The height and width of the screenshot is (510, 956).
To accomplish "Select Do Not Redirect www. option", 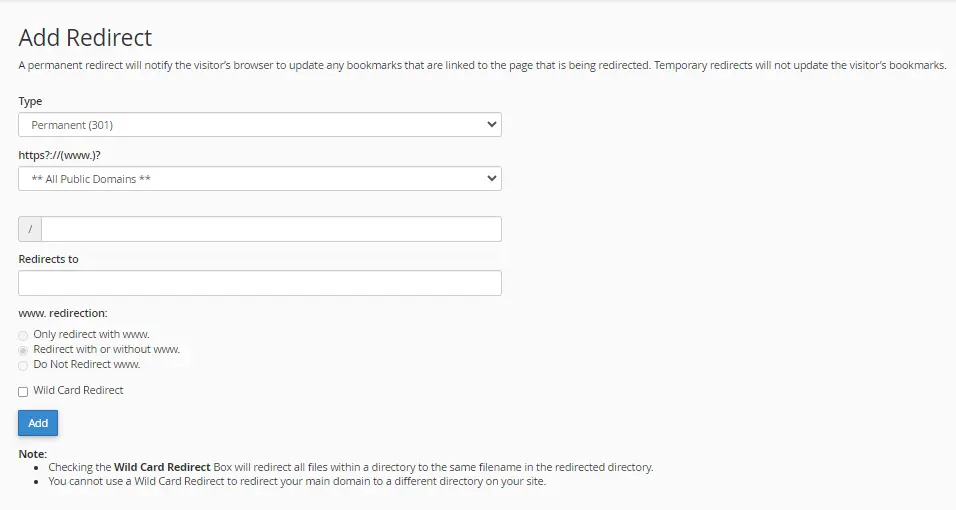I will point(23,365).
